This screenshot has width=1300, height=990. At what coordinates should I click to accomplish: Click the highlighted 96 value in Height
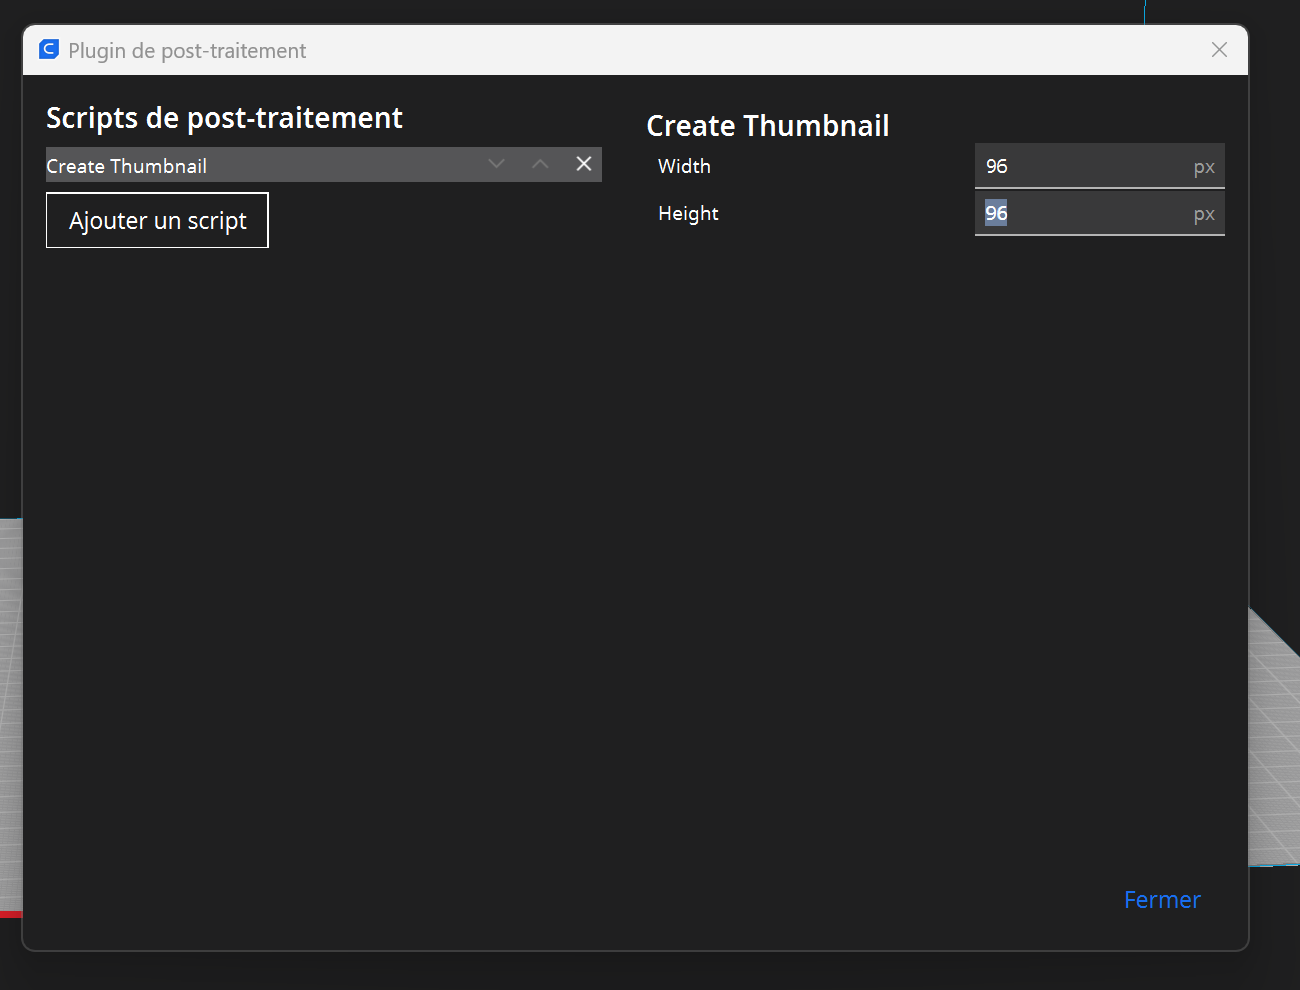coord(996,213)
